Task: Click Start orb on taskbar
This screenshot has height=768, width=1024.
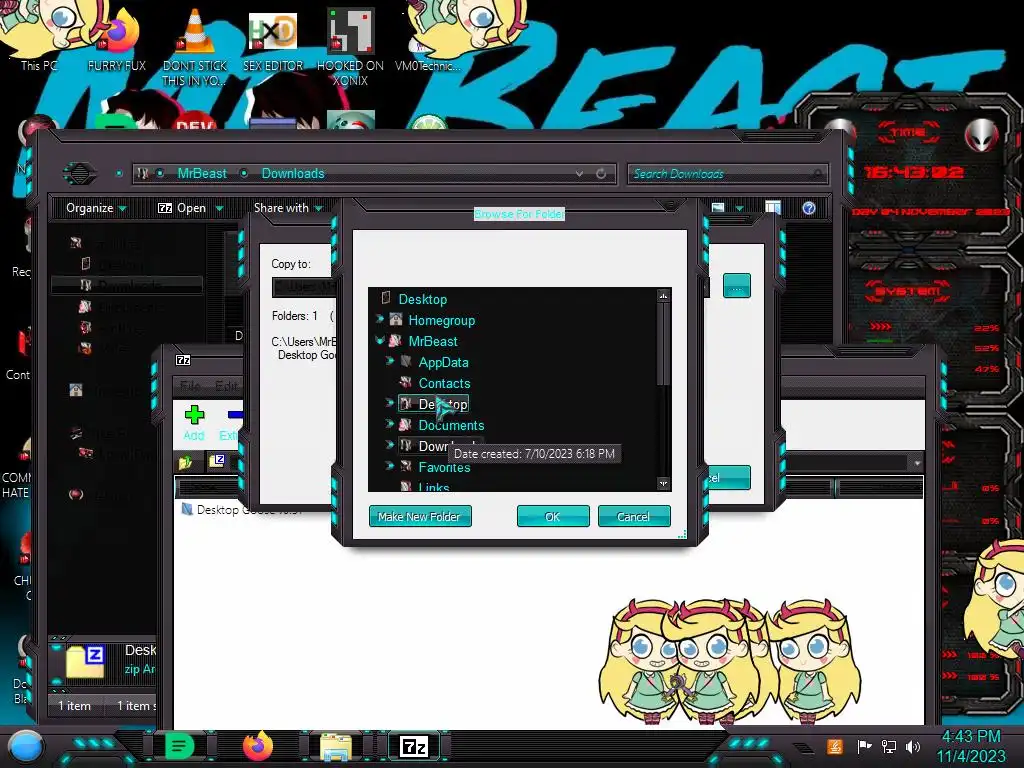Action: coord(26,747)
